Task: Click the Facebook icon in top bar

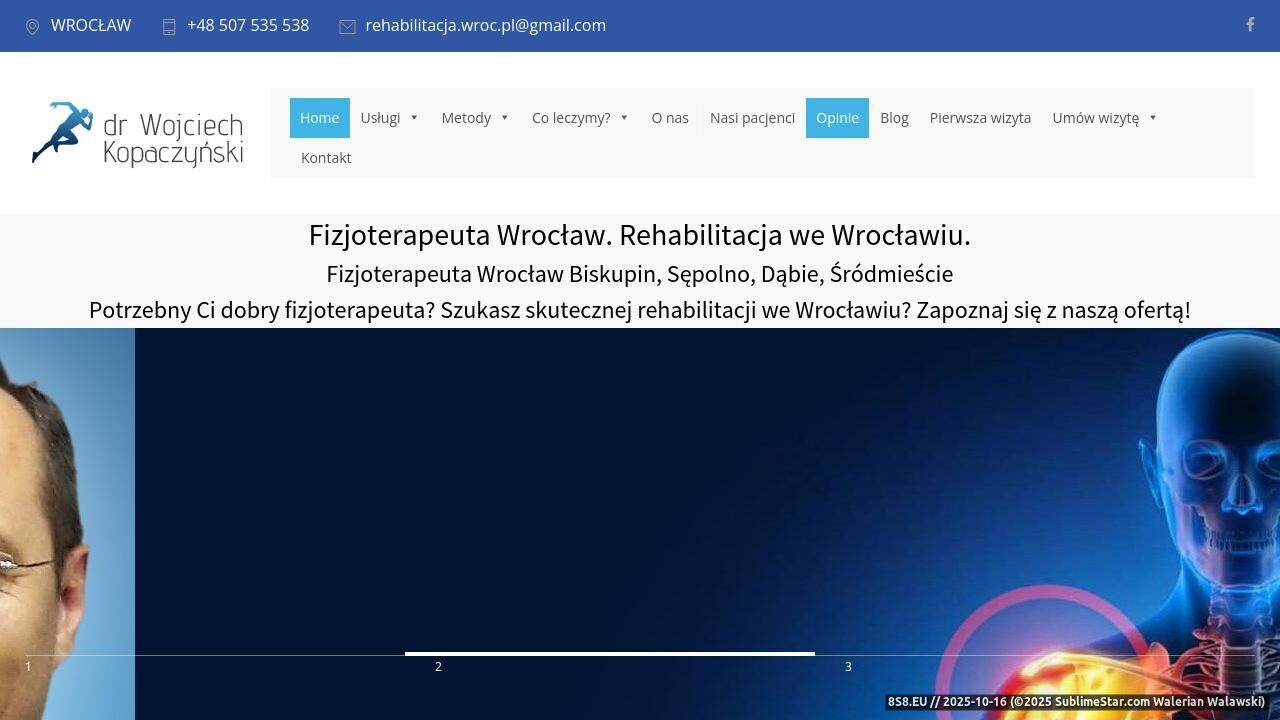Action: pos(1250,25)
